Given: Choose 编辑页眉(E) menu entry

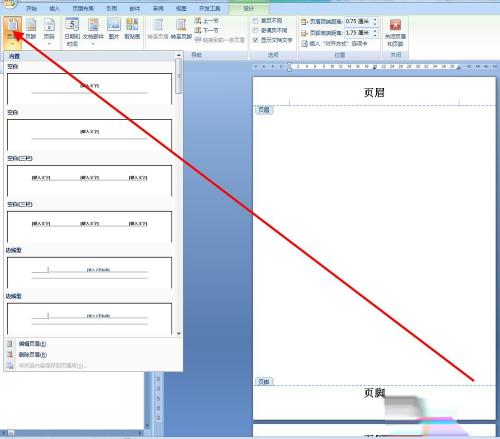Looking at the screenshot, I should (32, 344).
